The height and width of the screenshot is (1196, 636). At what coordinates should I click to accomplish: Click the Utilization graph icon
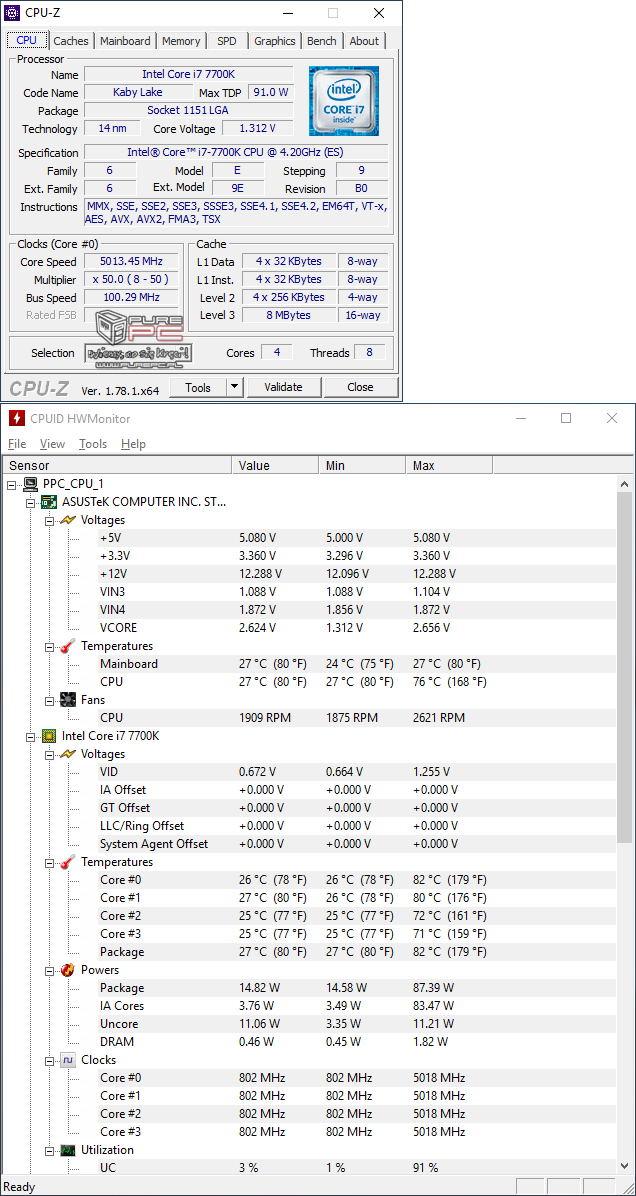coord(68,1150)
